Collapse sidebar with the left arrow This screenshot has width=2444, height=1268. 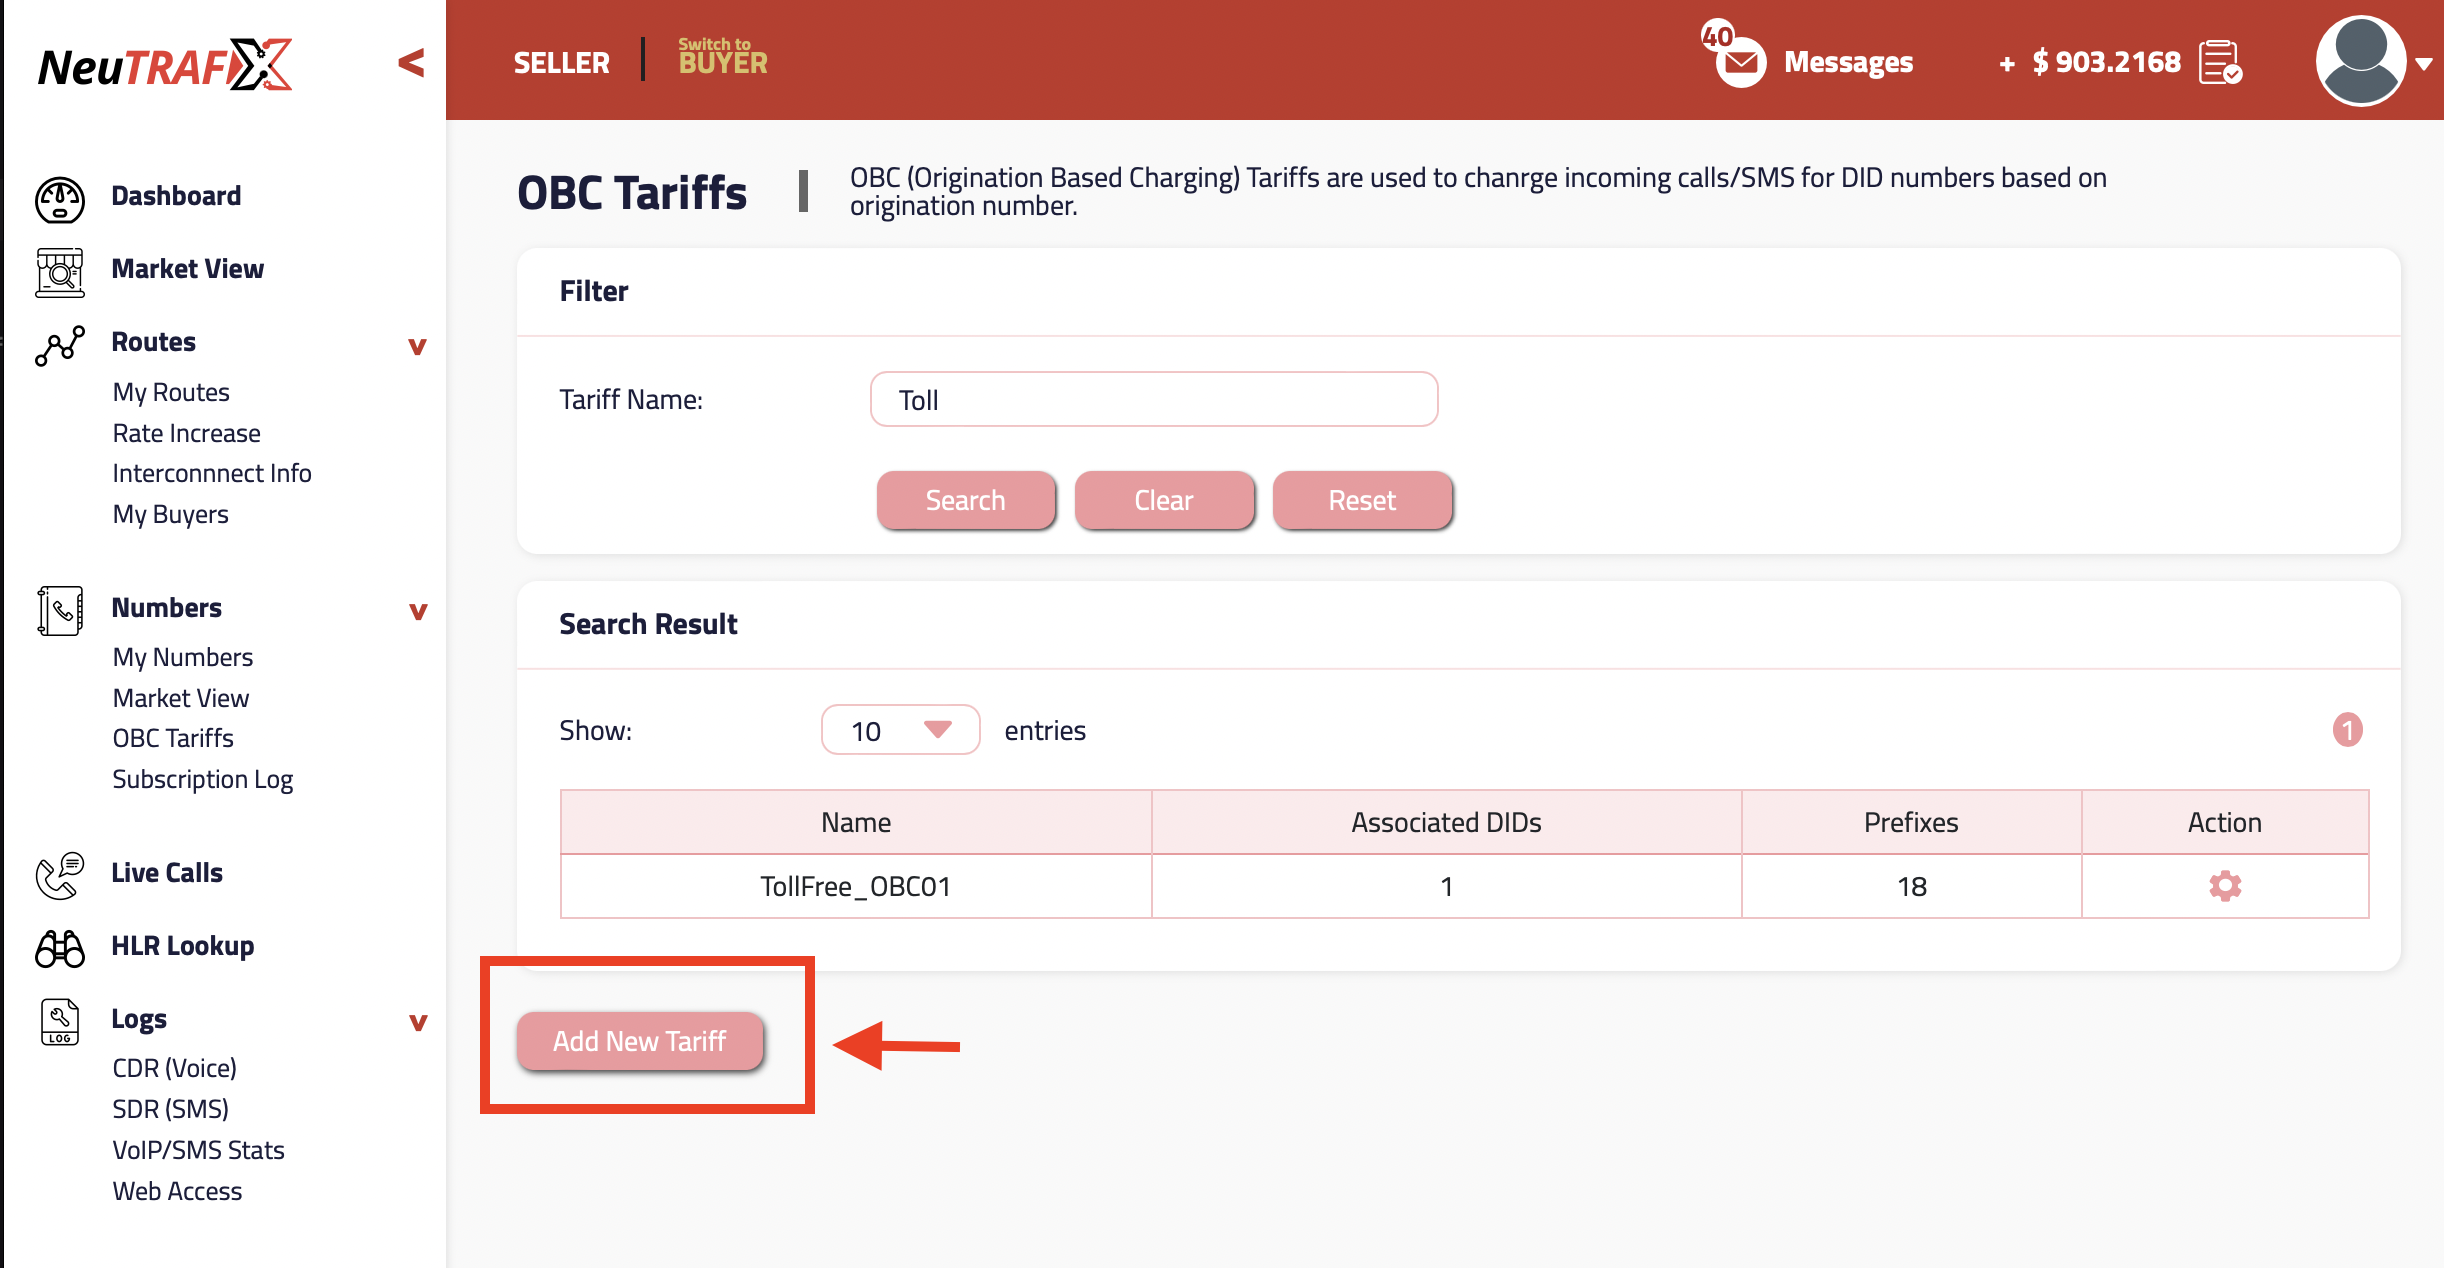click(411, 63)
